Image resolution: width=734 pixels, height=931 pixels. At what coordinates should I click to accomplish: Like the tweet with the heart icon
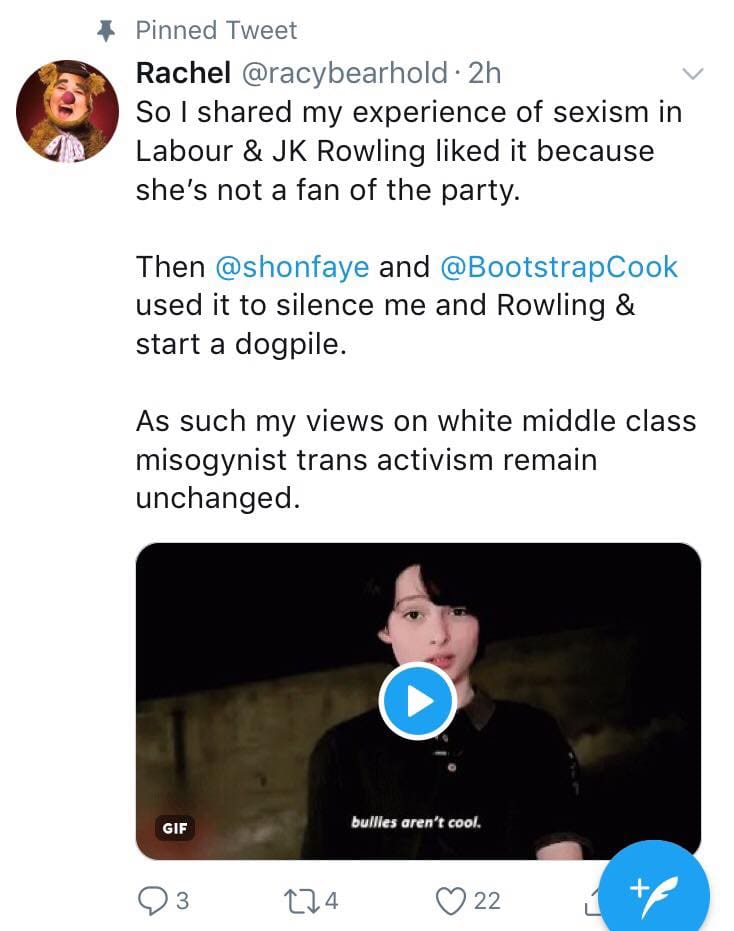pos(451,901)
